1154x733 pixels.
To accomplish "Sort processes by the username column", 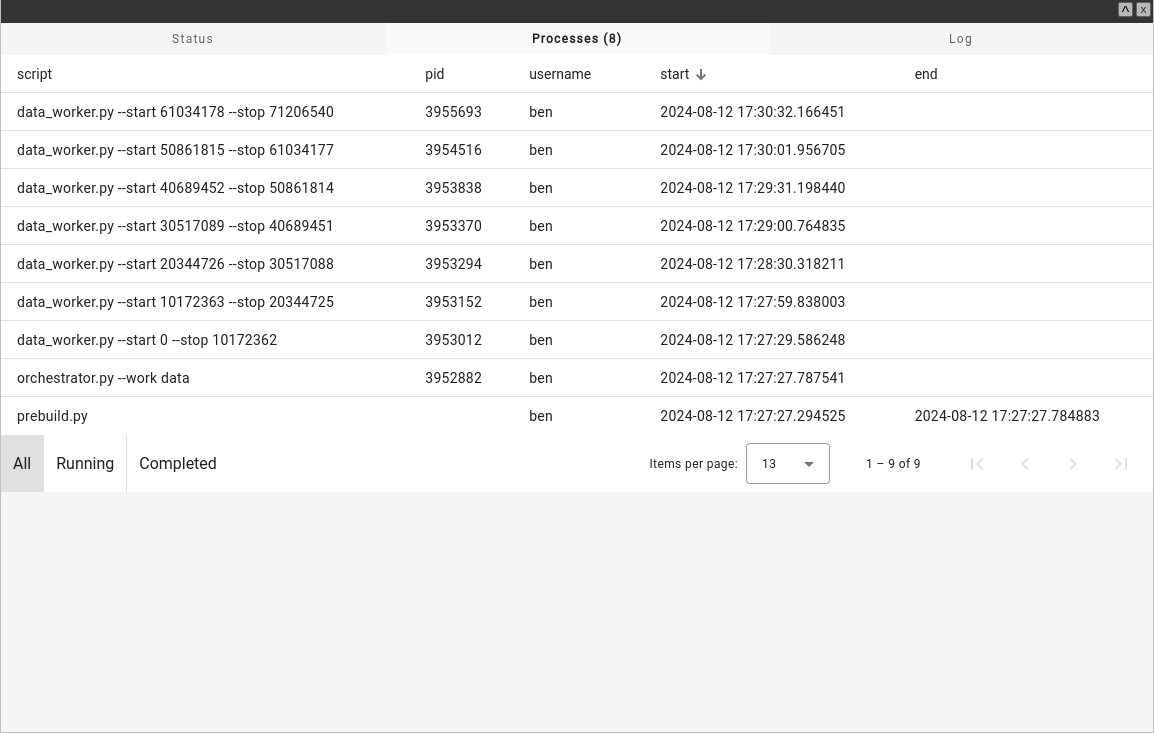I will (560, 74).
